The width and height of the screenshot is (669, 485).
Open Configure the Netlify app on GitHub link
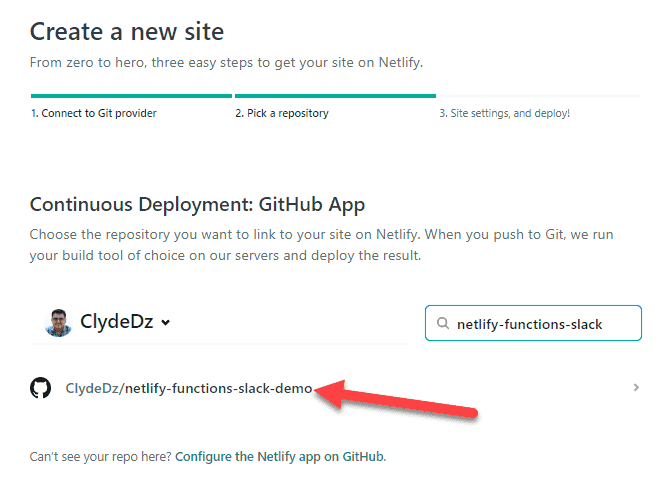(x=279, y=457)
